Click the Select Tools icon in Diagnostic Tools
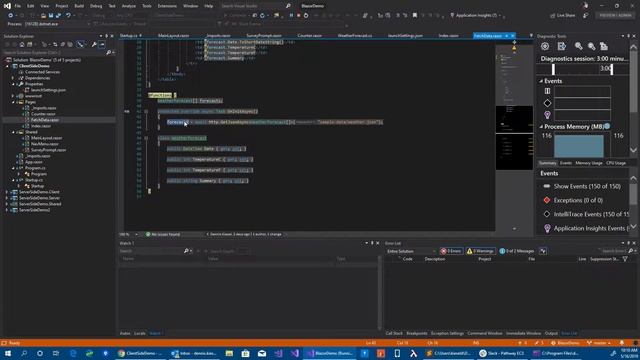The height and width of the screenshot is (360, 640). (x=562, y=46)
